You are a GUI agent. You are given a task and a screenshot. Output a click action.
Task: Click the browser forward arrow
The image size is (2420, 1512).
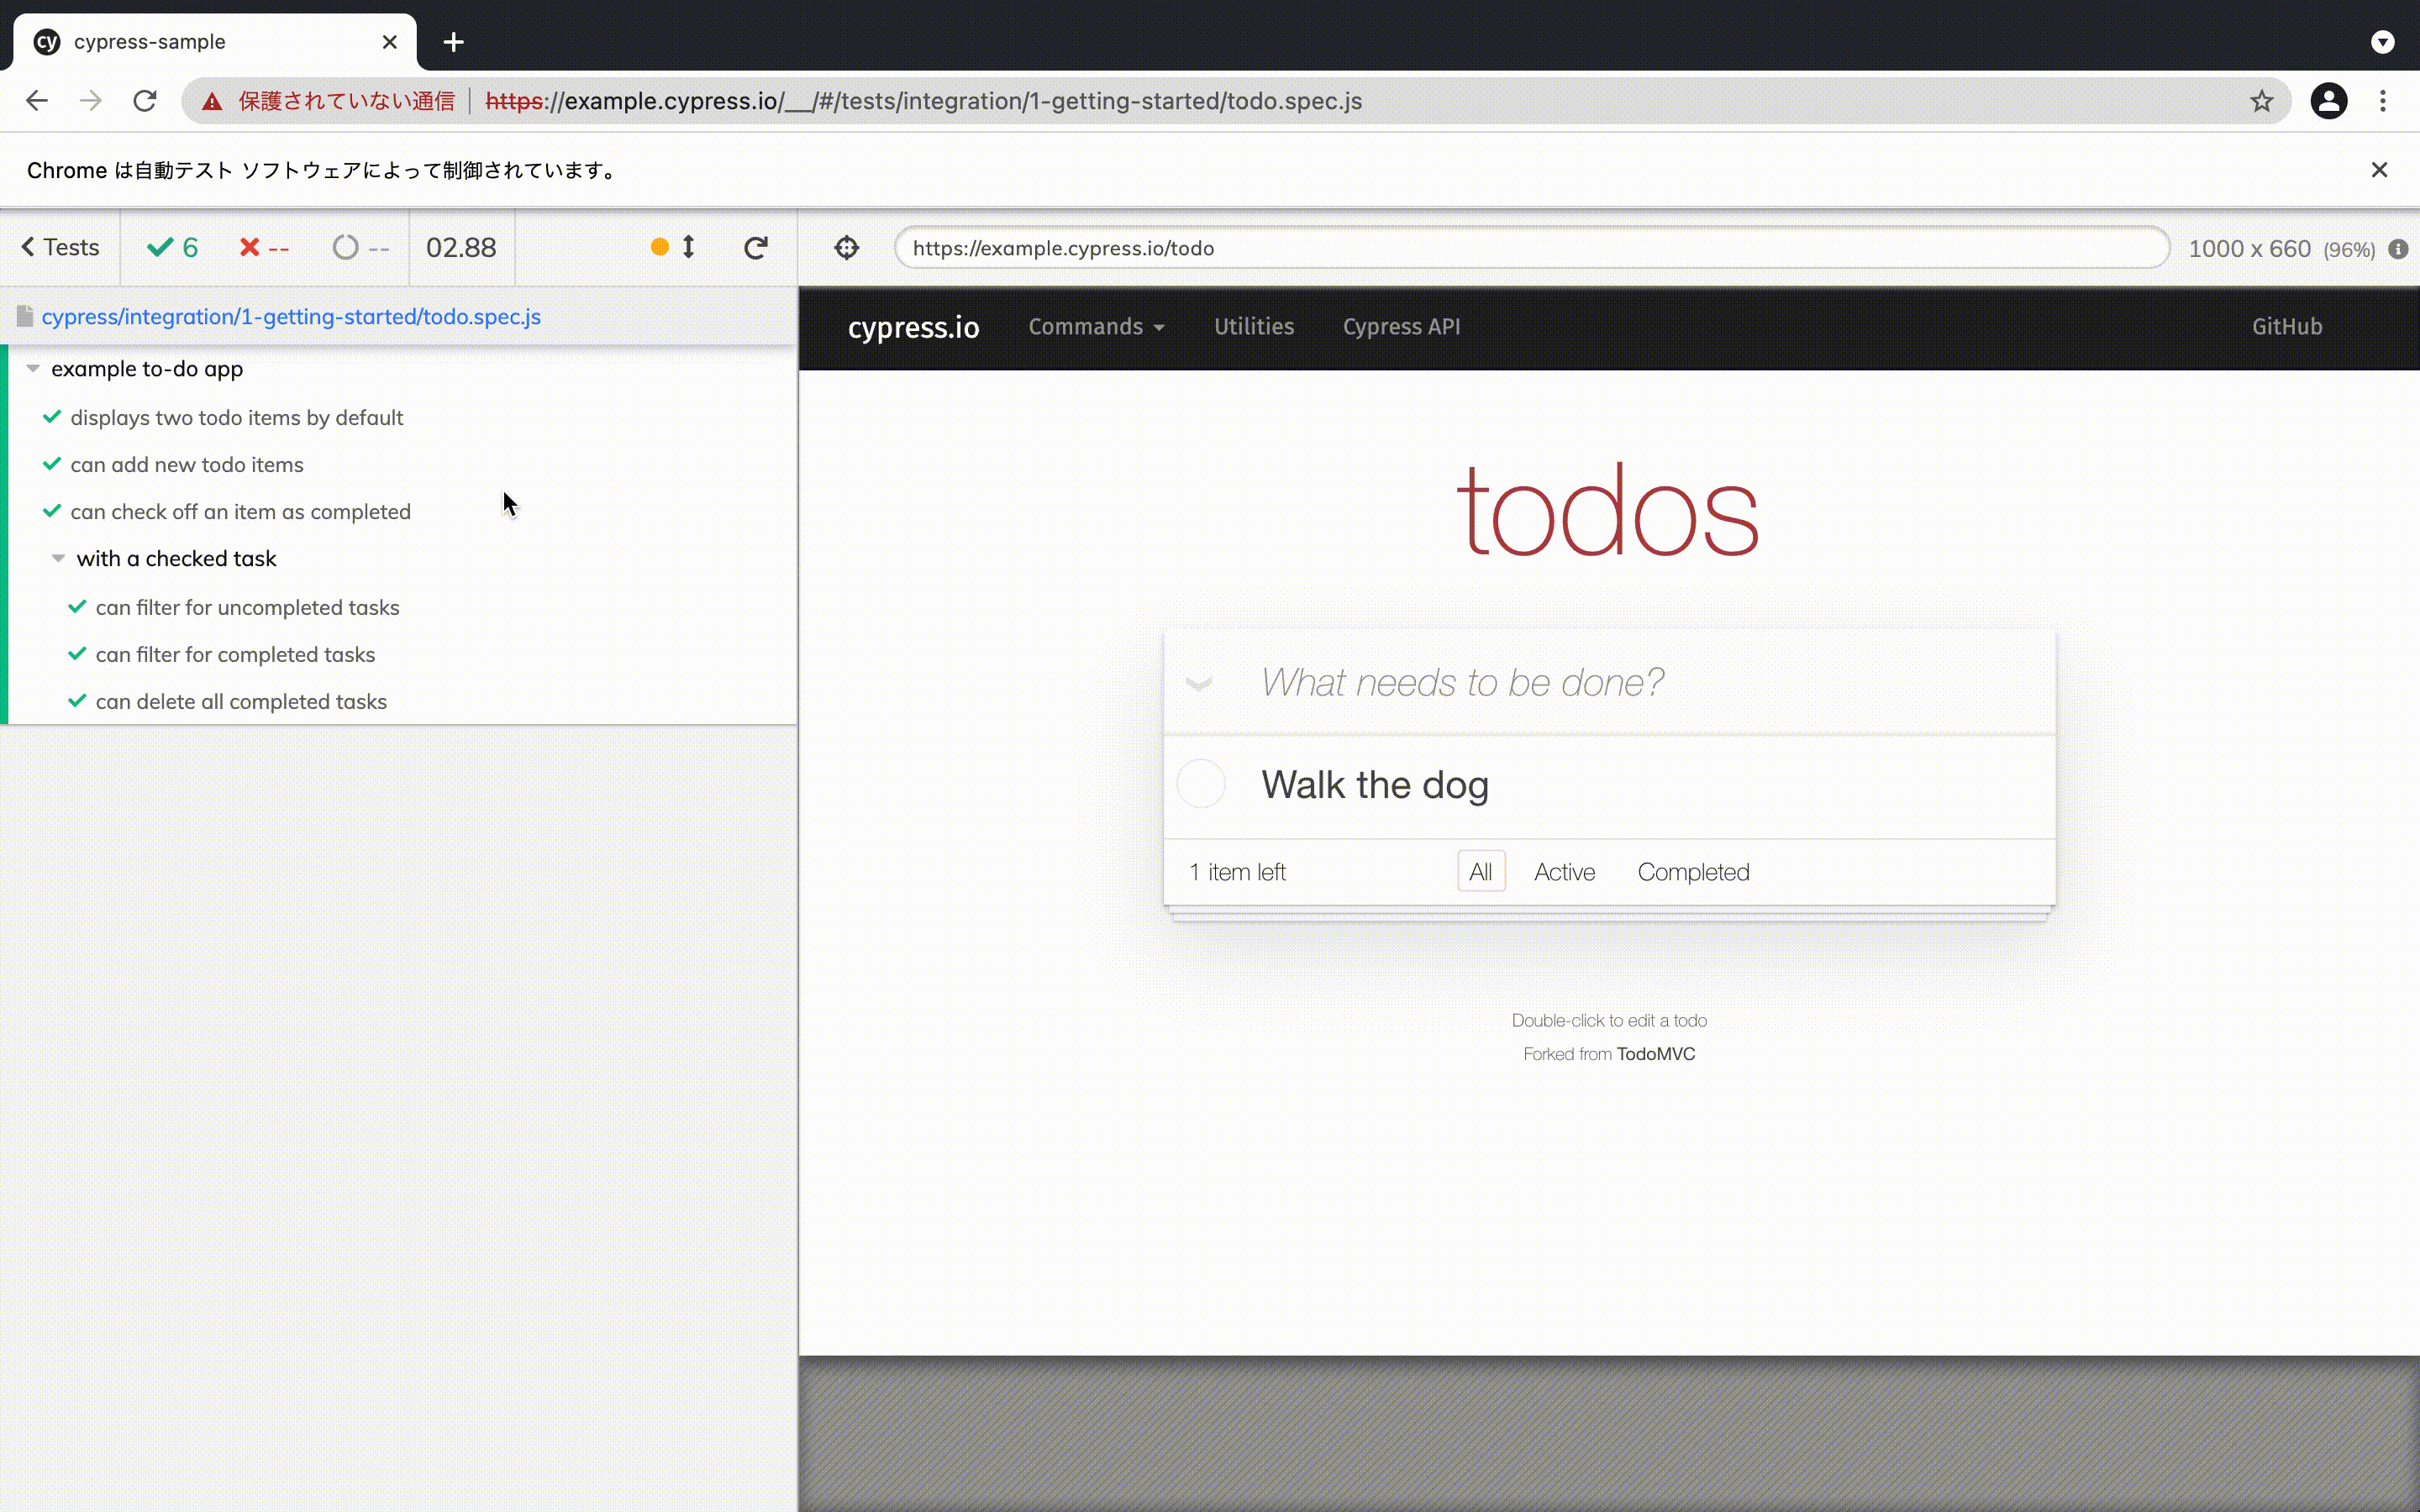click(91, 101)
